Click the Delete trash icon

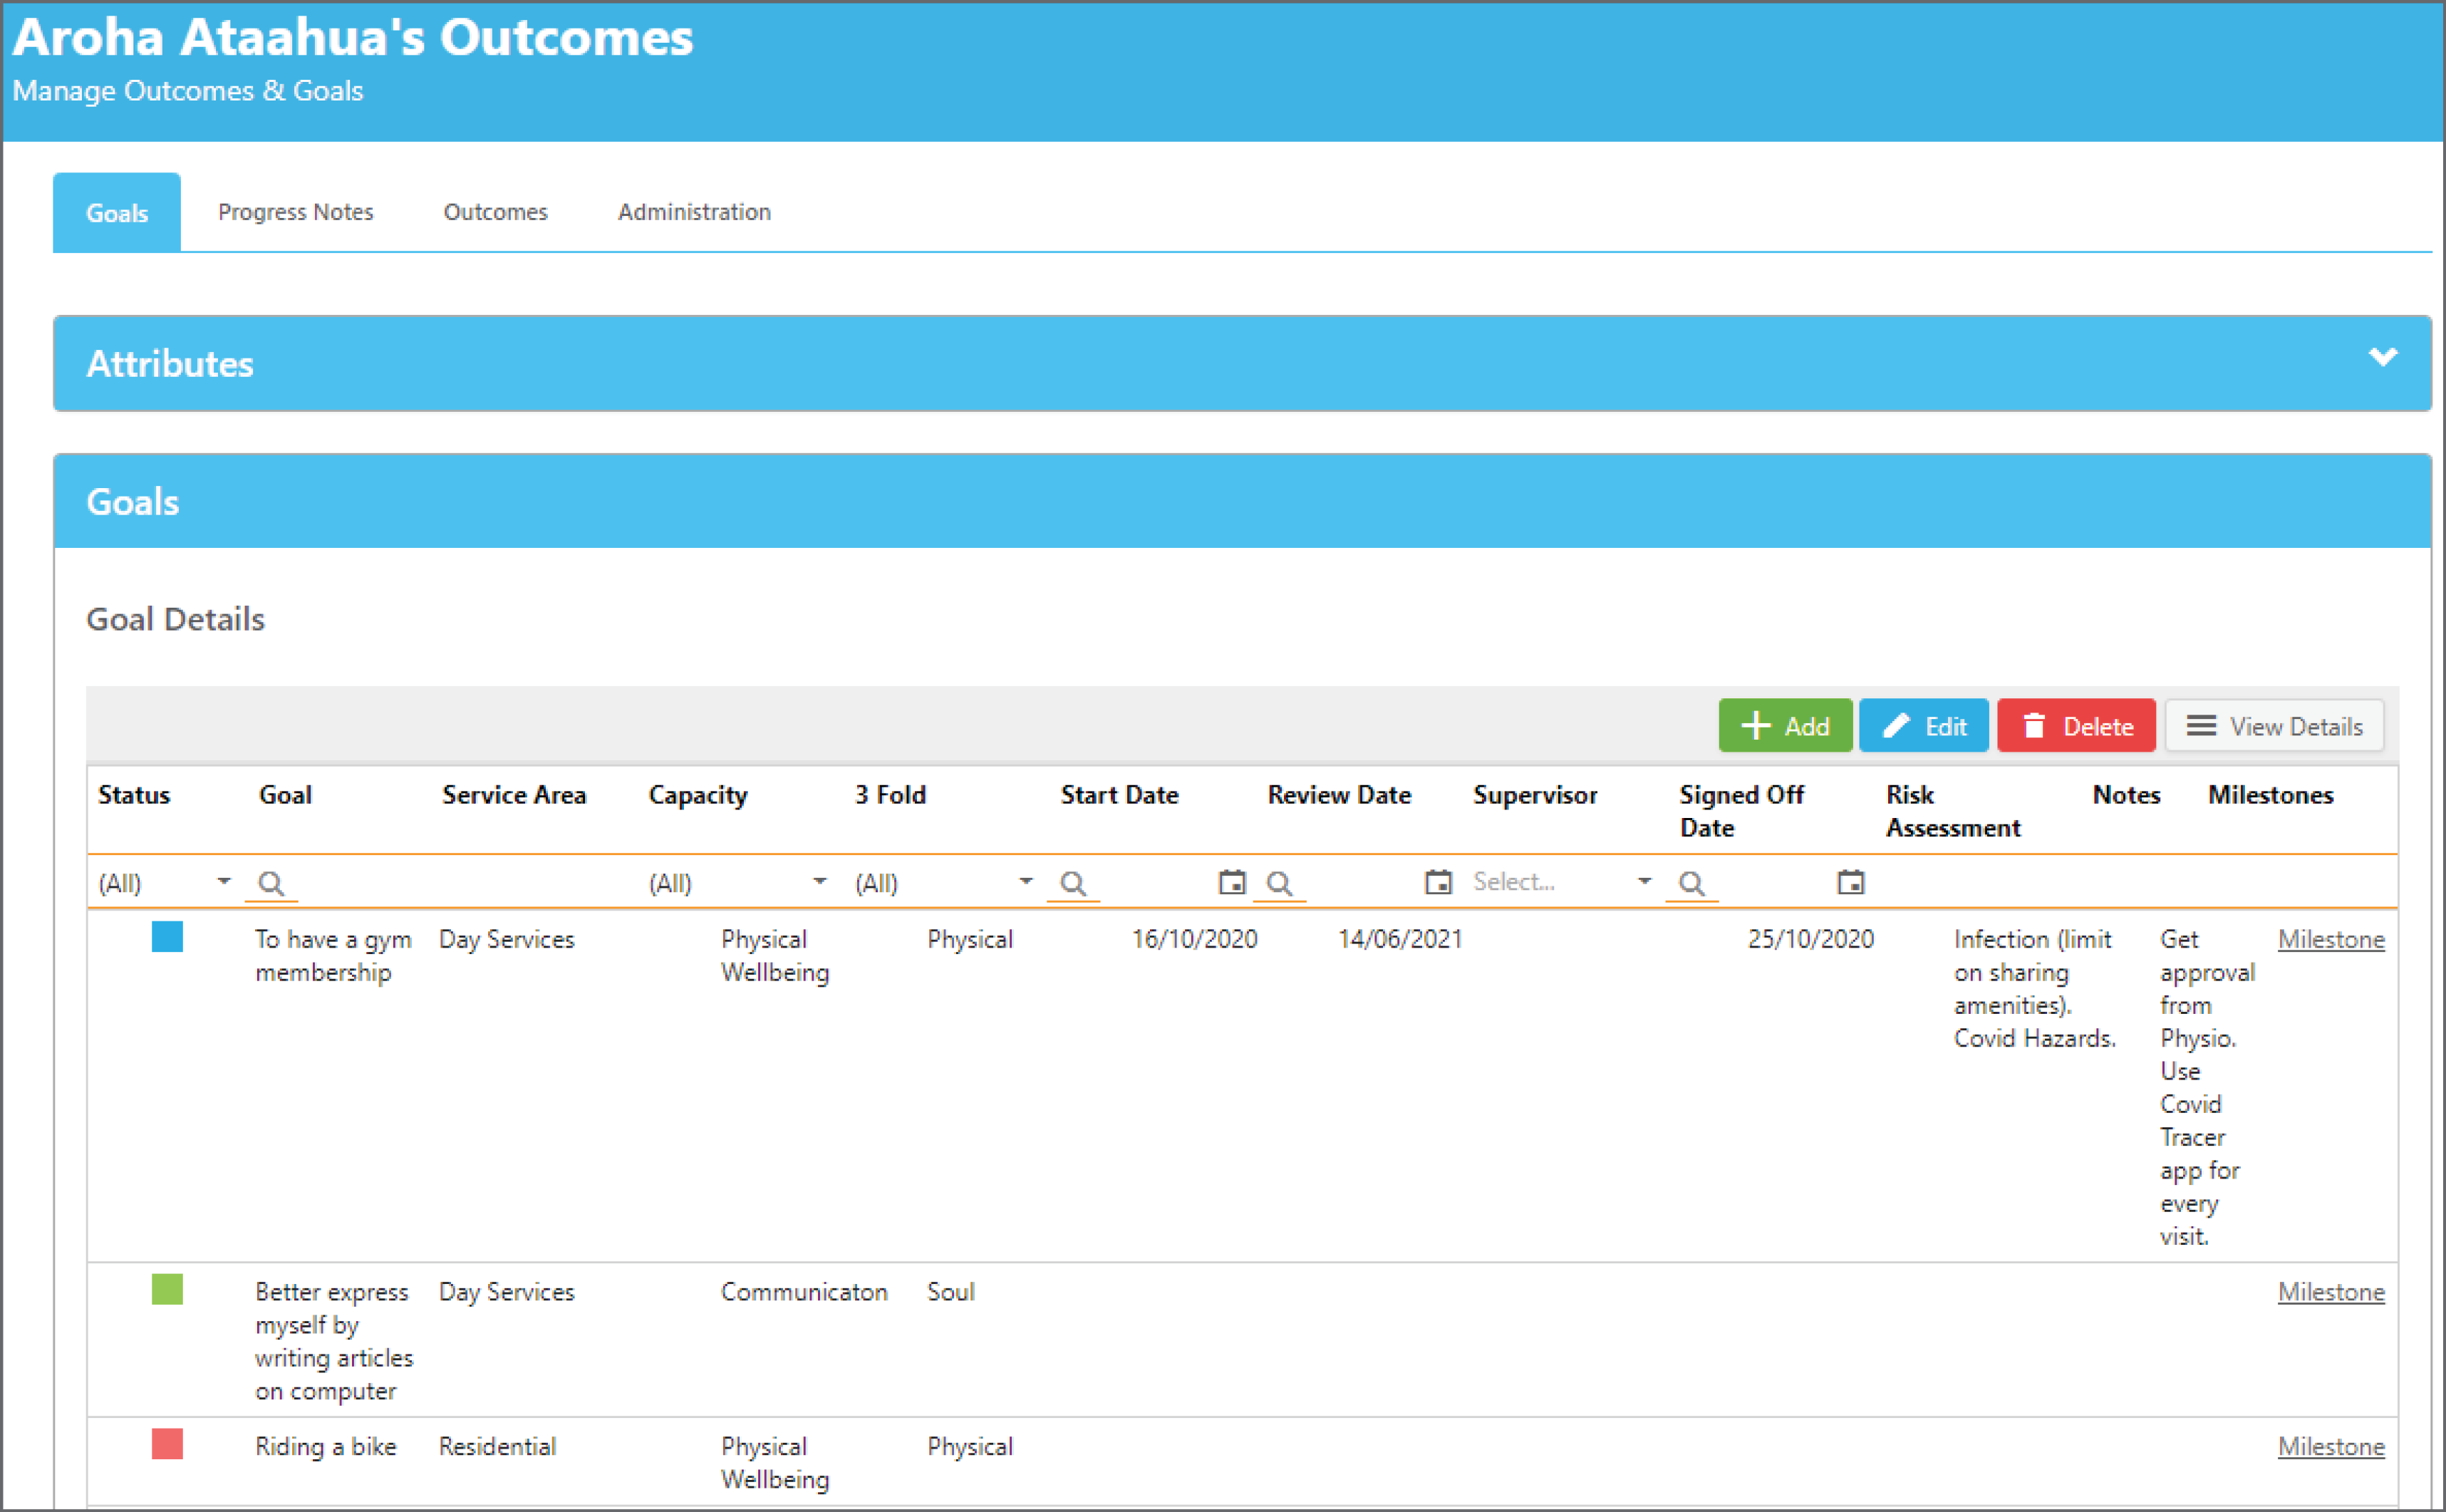coord(2036,725)
